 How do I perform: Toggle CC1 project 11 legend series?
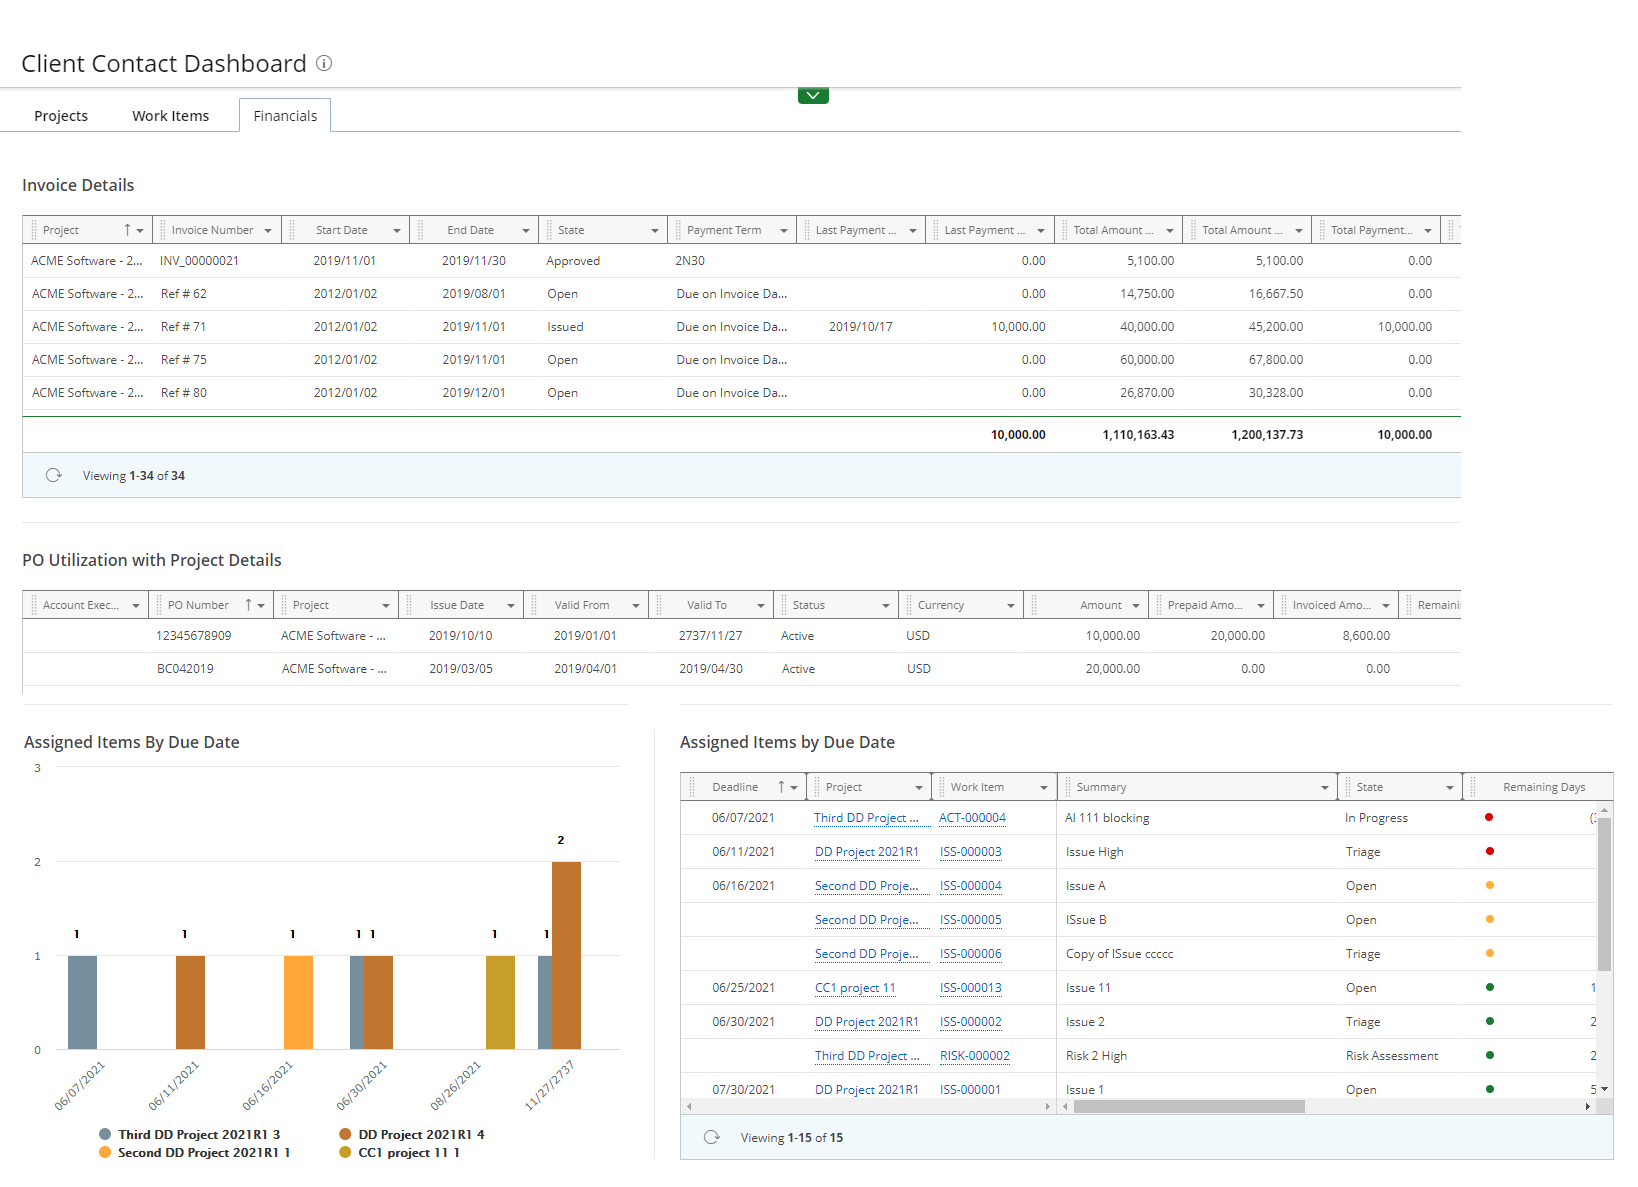tap(408, 1152)
